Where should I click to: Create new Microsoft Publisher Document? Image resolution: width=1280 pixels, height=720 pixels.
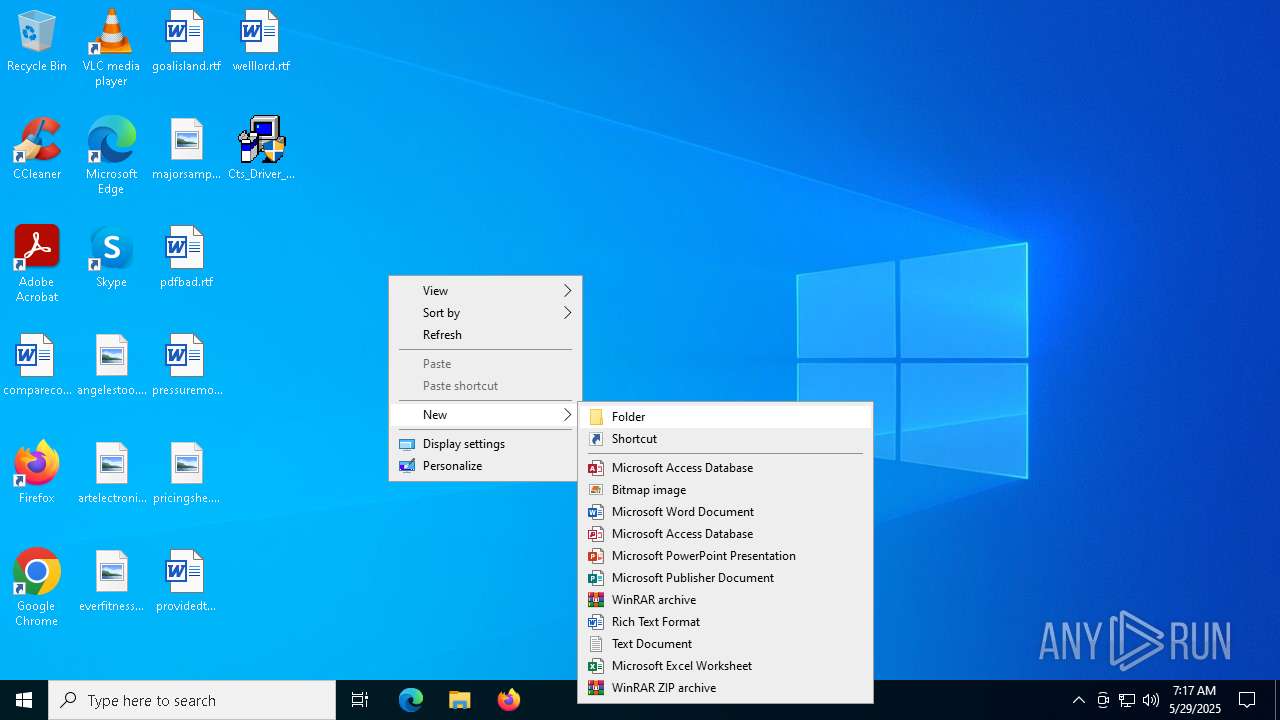[725, 578]
